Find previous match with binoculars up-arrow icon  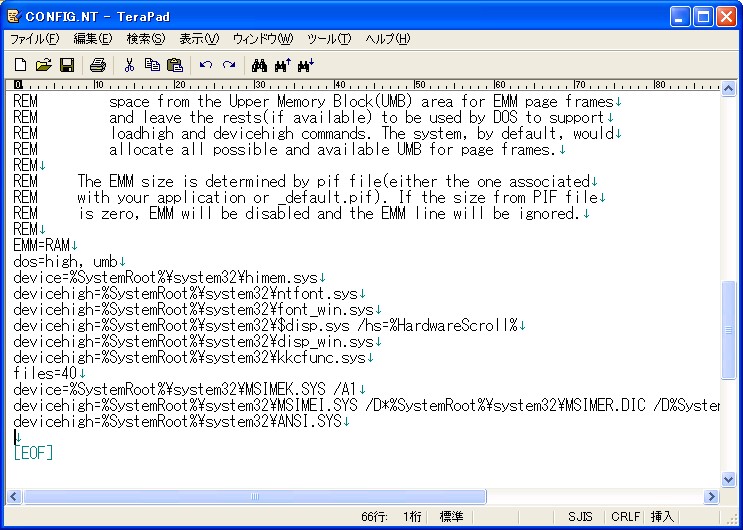click(x=282, y=65)
